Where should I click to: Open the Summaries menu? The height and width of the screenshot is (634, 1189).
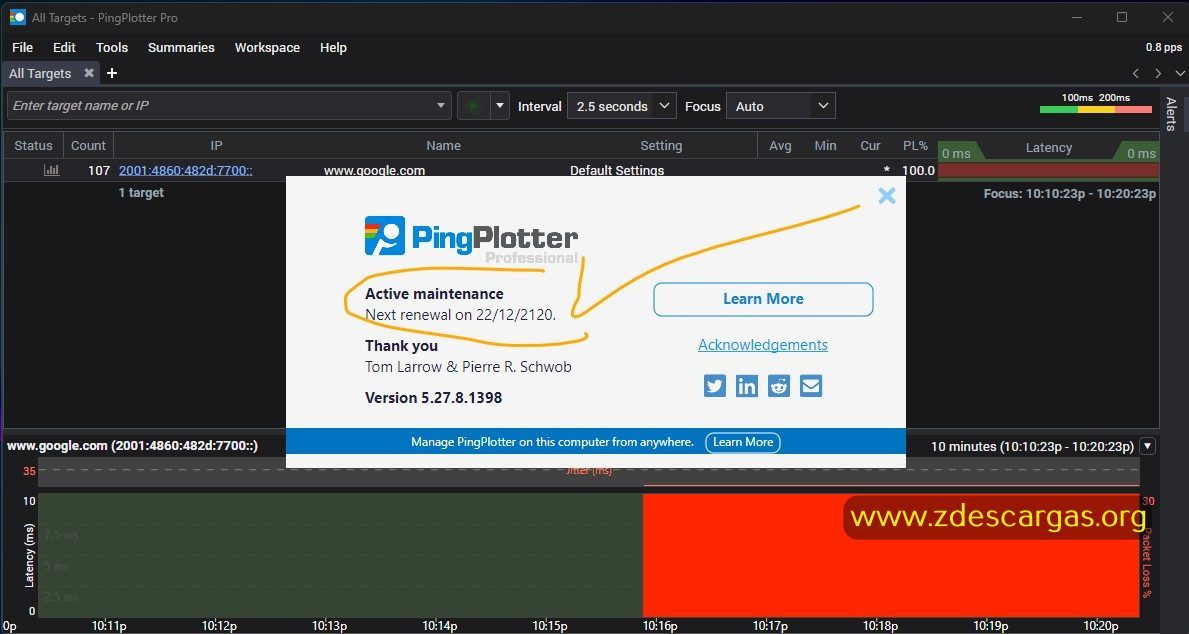pos(181,47)
